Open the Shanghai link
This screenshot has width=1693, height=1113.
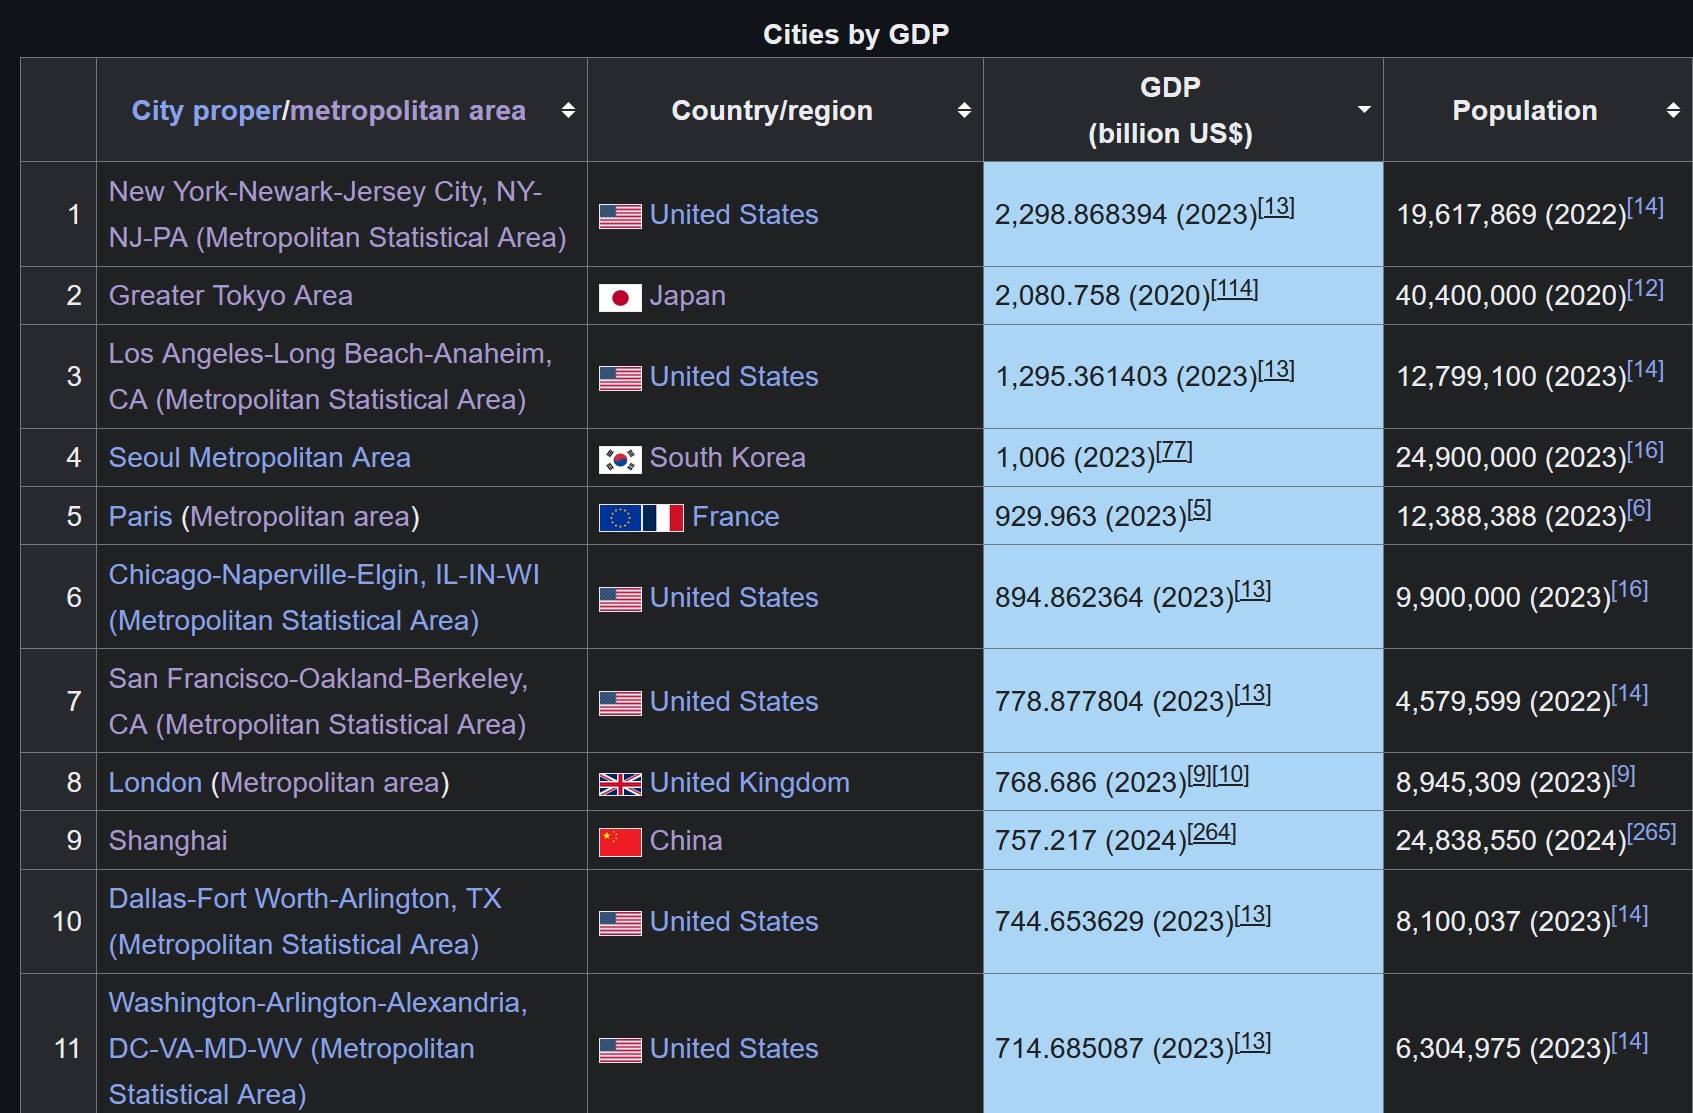click(168, 841)
